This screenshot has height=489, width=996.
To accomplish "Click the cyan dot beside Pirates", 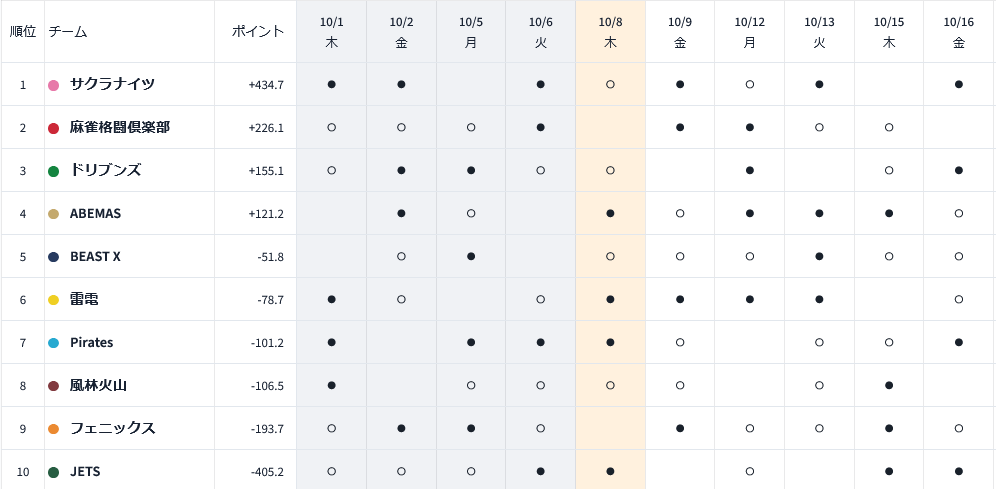I will [54, 343].
